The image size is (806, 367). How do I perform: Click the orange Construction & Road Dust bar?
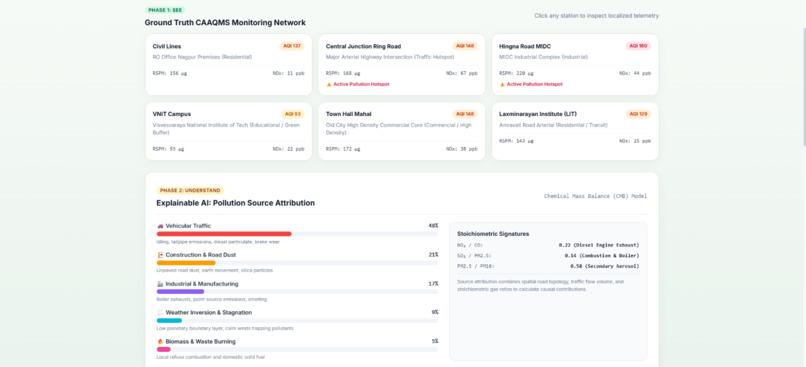click(186, 263)
